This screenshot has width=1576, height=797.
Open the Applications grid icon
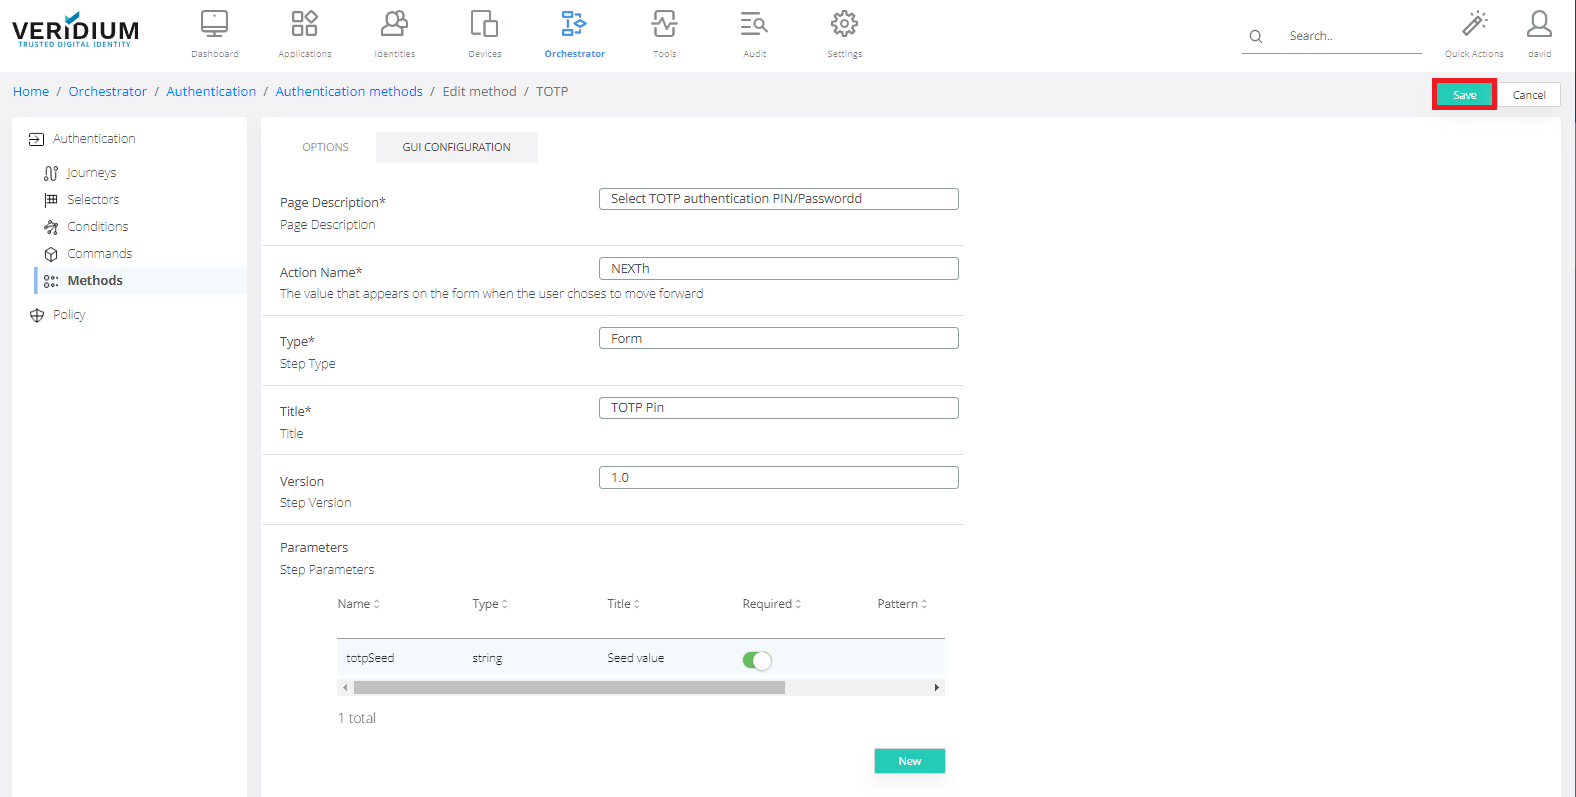304,24
